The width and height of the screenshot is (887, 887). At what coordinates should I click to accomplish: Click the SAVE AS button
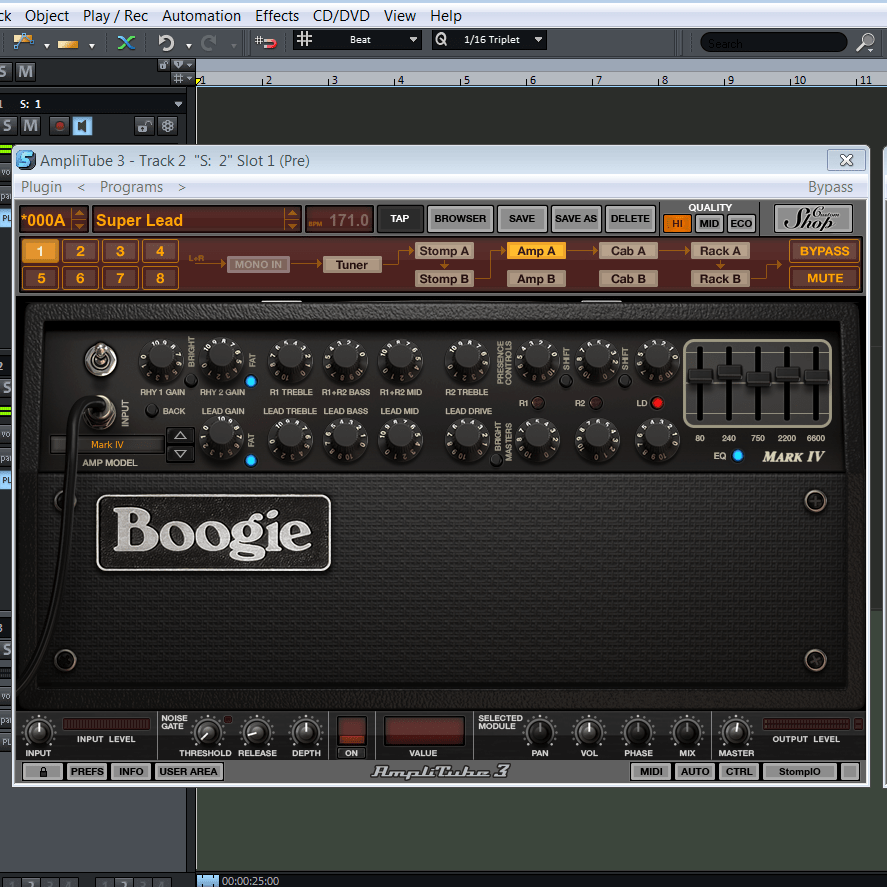click(575, 219)
